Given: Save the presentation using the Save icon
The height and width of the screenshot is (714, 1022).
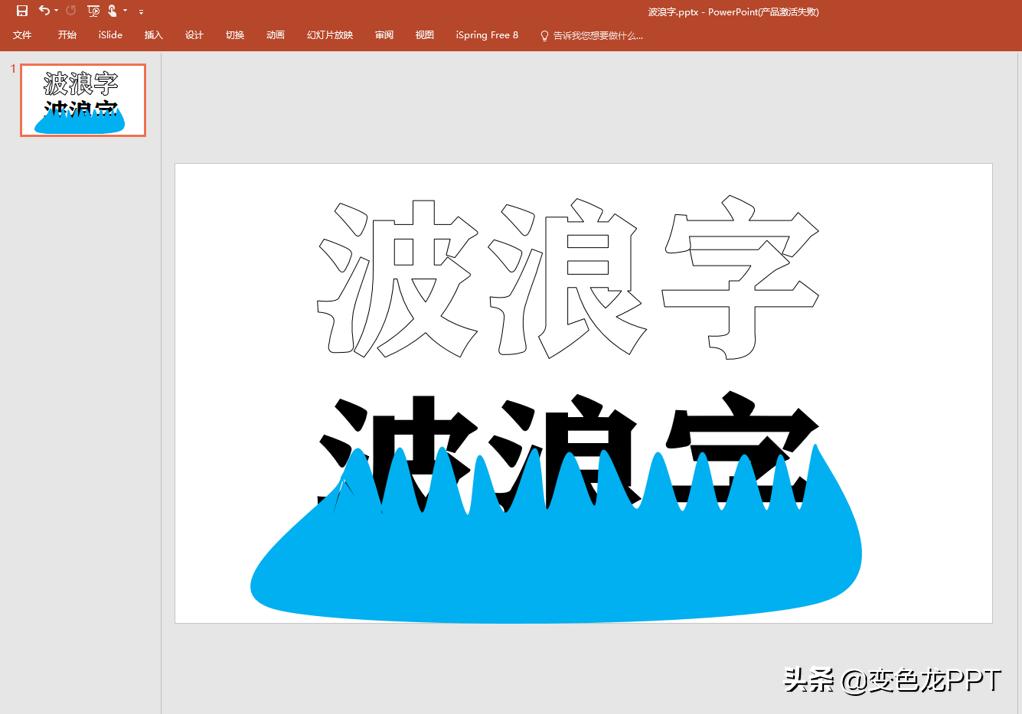Looking at the screenshot, I should click(23, 11).
